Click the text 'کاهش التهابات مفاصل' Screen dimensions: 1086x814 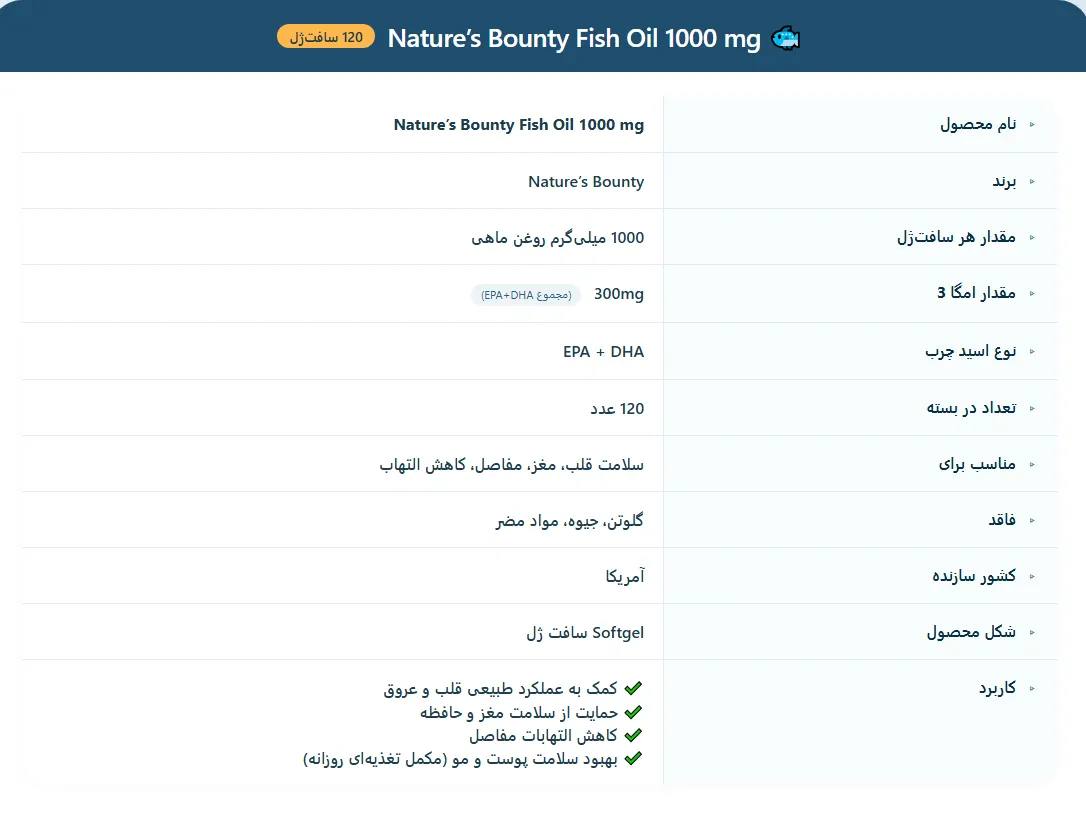pyautogui.click(x=543, y=735)
